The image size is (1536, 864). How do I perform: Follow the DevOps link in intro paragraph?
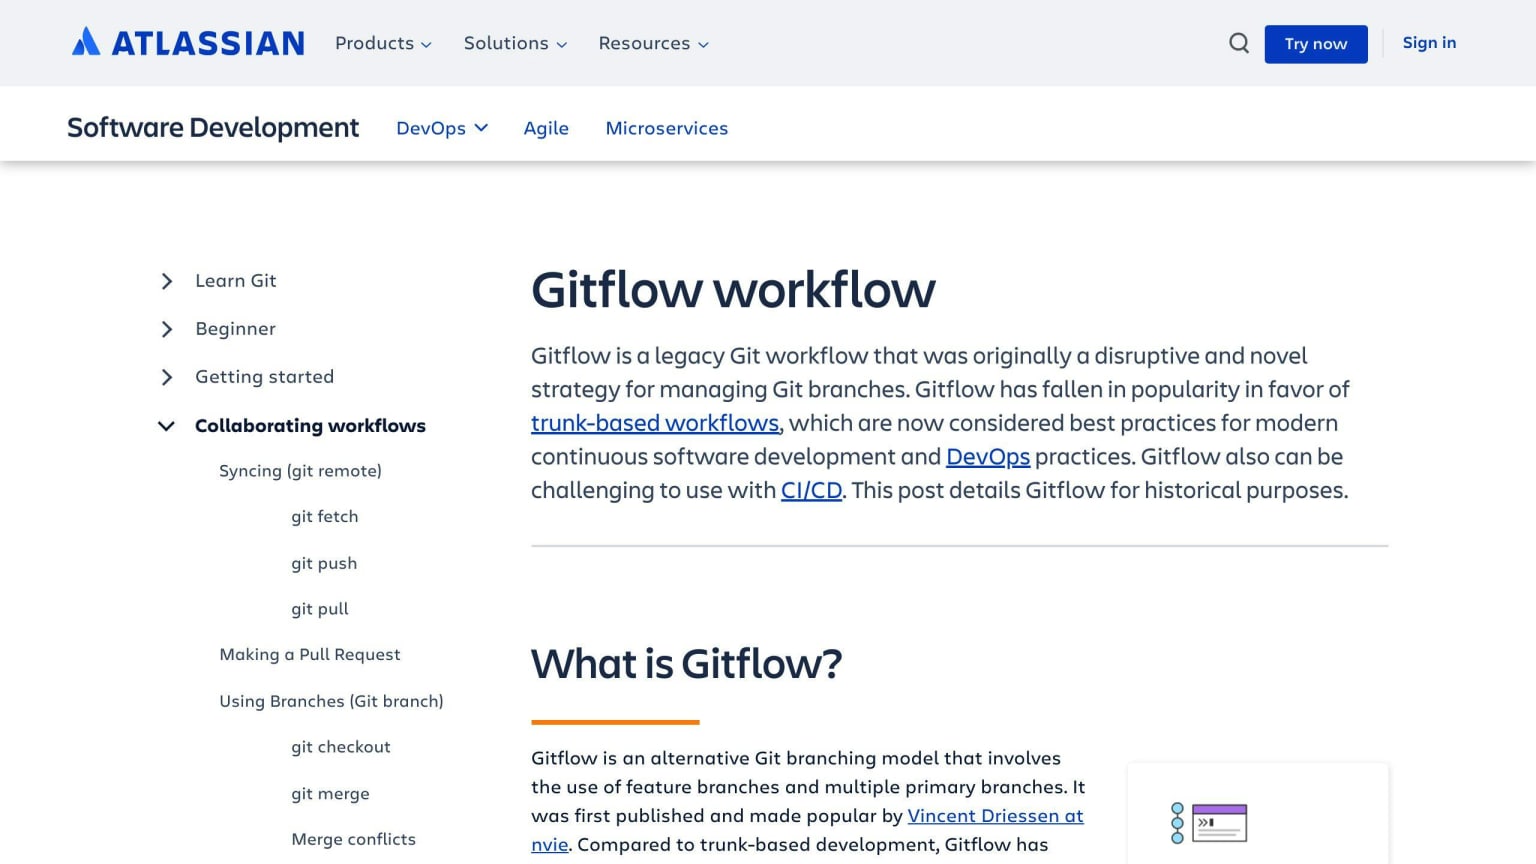[988, 457]
